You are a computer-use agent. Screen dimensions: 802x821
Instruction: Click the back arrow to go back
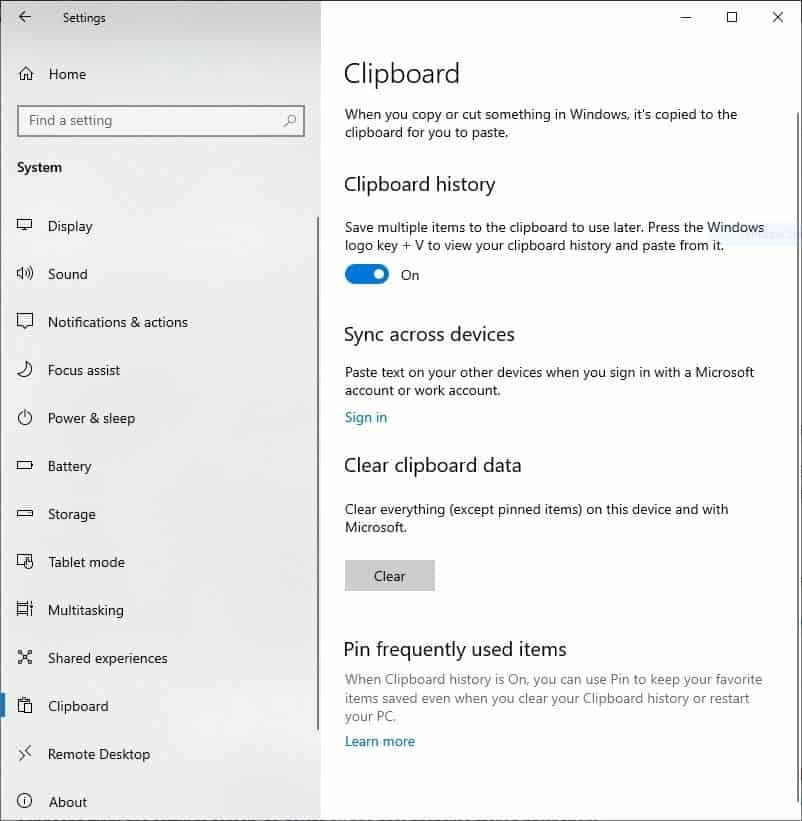(x=25, y=17)
